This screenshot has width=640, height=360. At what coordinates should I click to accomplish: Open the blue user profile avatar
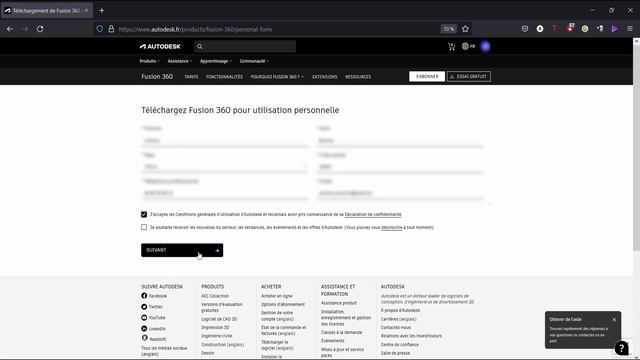485,47
